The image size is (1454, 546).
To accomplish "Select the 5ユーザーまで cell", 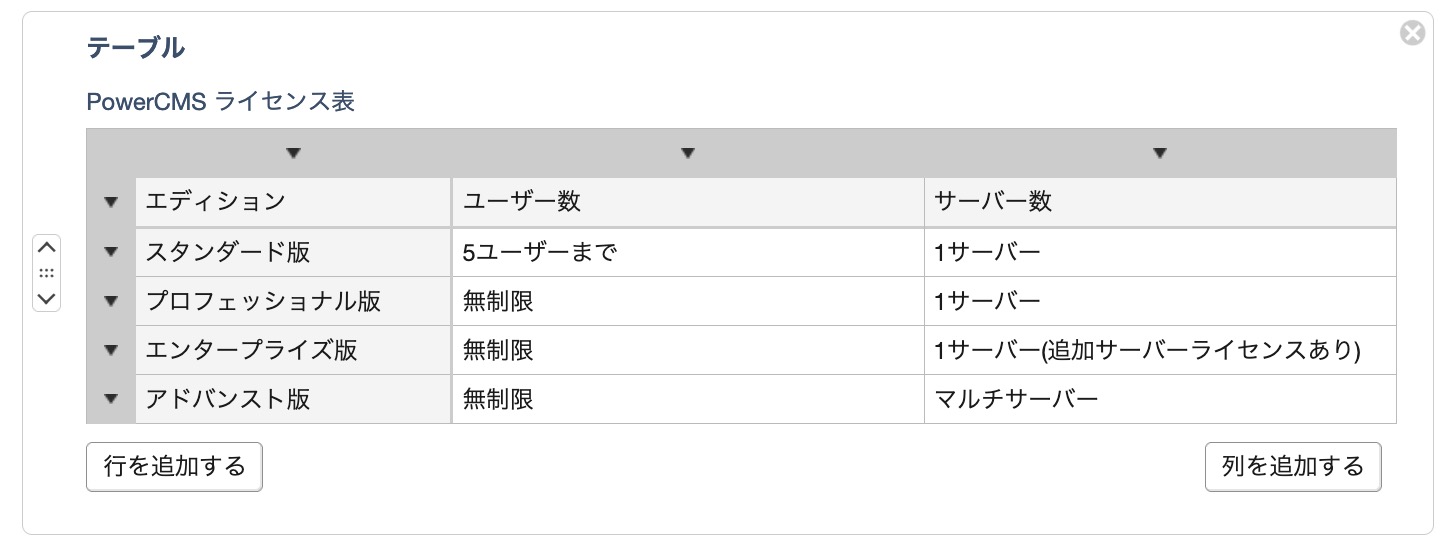I will [687, 253].
